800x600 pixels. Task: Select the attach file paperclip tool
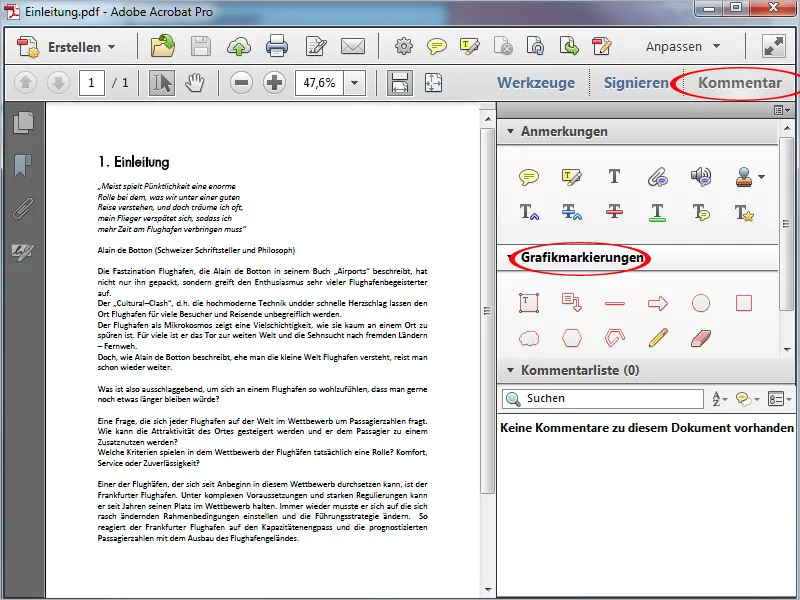coord(658,177)
